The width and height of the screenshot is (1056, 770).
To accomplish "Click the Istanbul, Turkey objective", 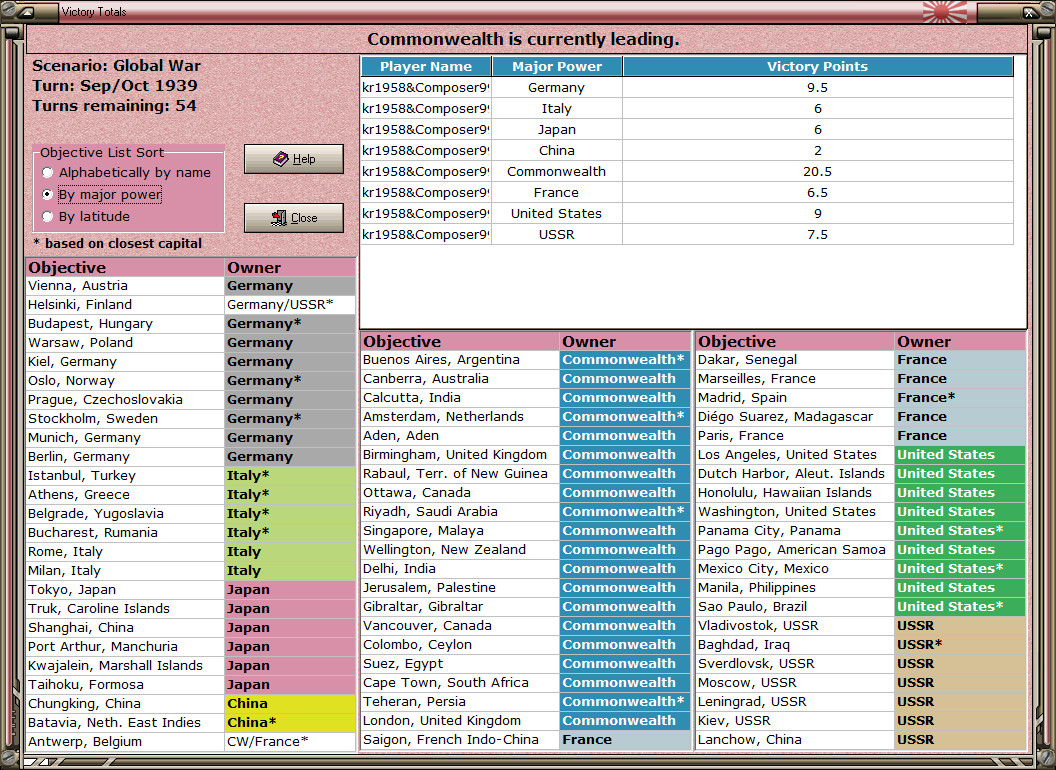I will click(x=125, y=476).
